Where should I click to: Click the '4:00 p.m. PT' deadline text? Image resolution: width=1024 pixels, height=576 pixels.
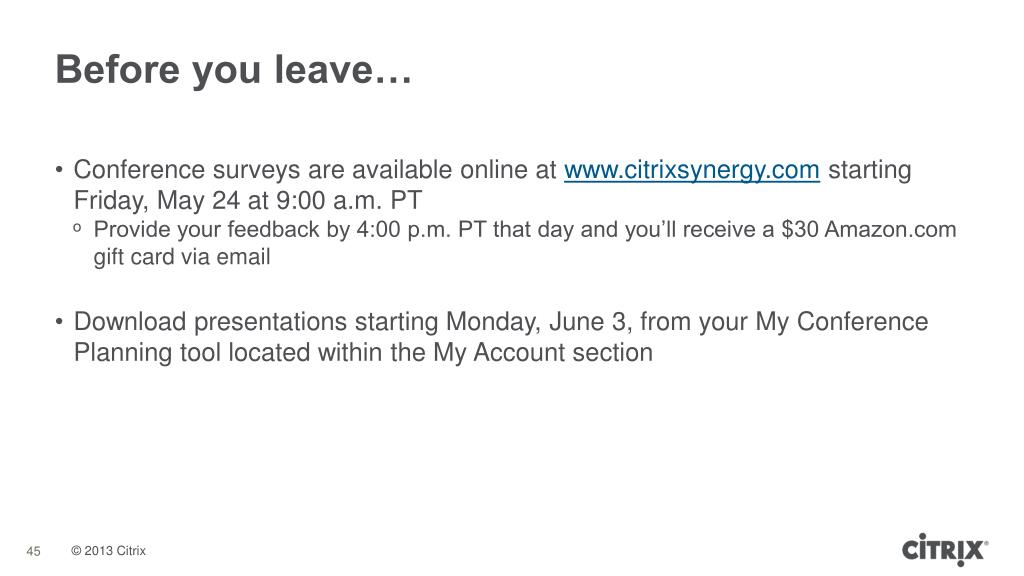(421, 229)
